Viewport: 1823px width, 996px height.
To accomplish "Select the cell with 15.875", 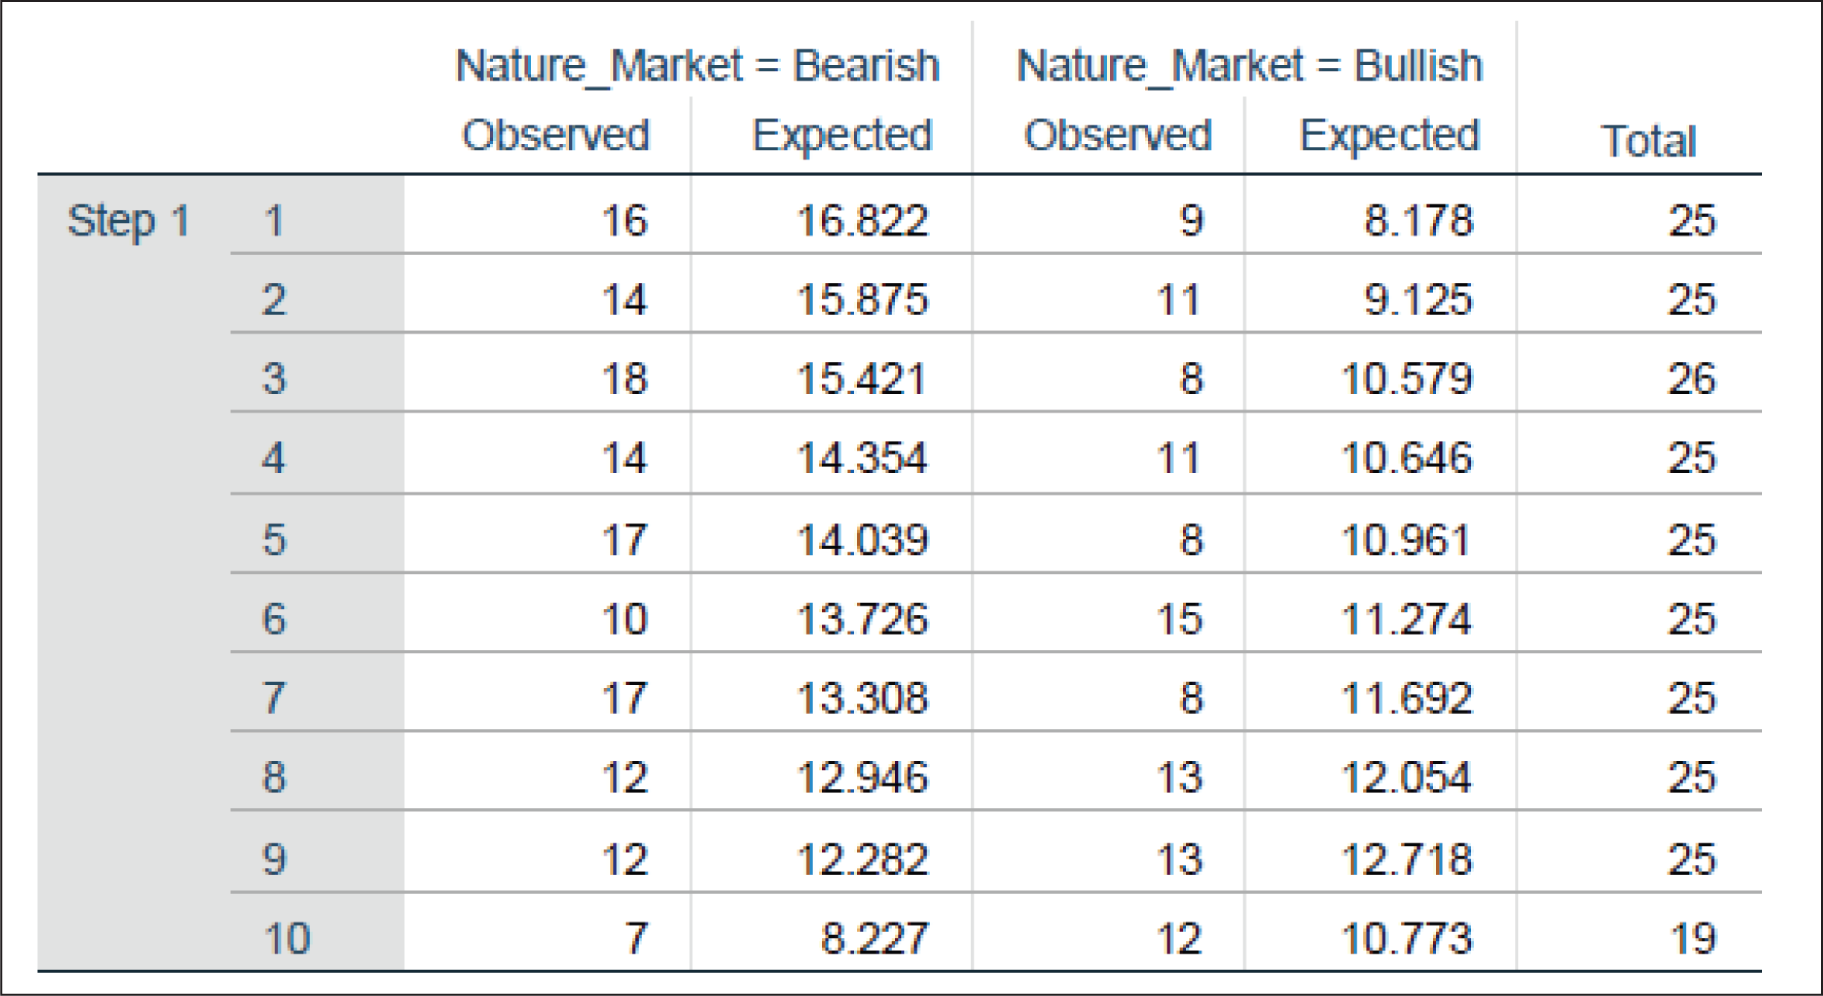I will (862, 299).
